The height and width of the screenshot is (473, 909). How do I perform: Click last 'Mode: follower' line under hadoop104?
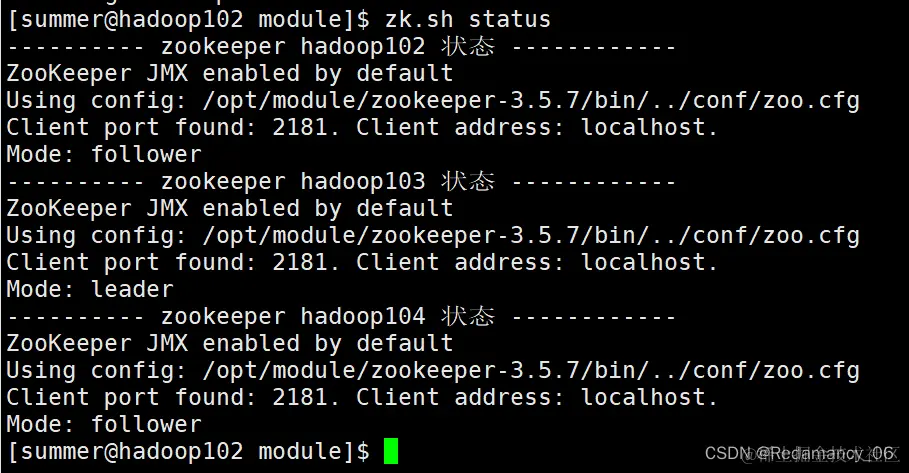click(104, 424)
